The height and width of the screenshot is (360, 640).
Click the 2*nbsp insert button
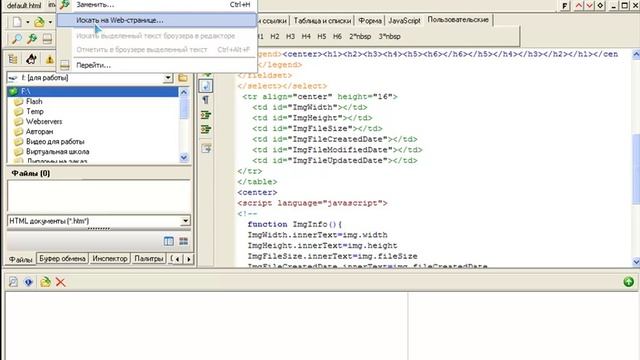tap(360, 36)
